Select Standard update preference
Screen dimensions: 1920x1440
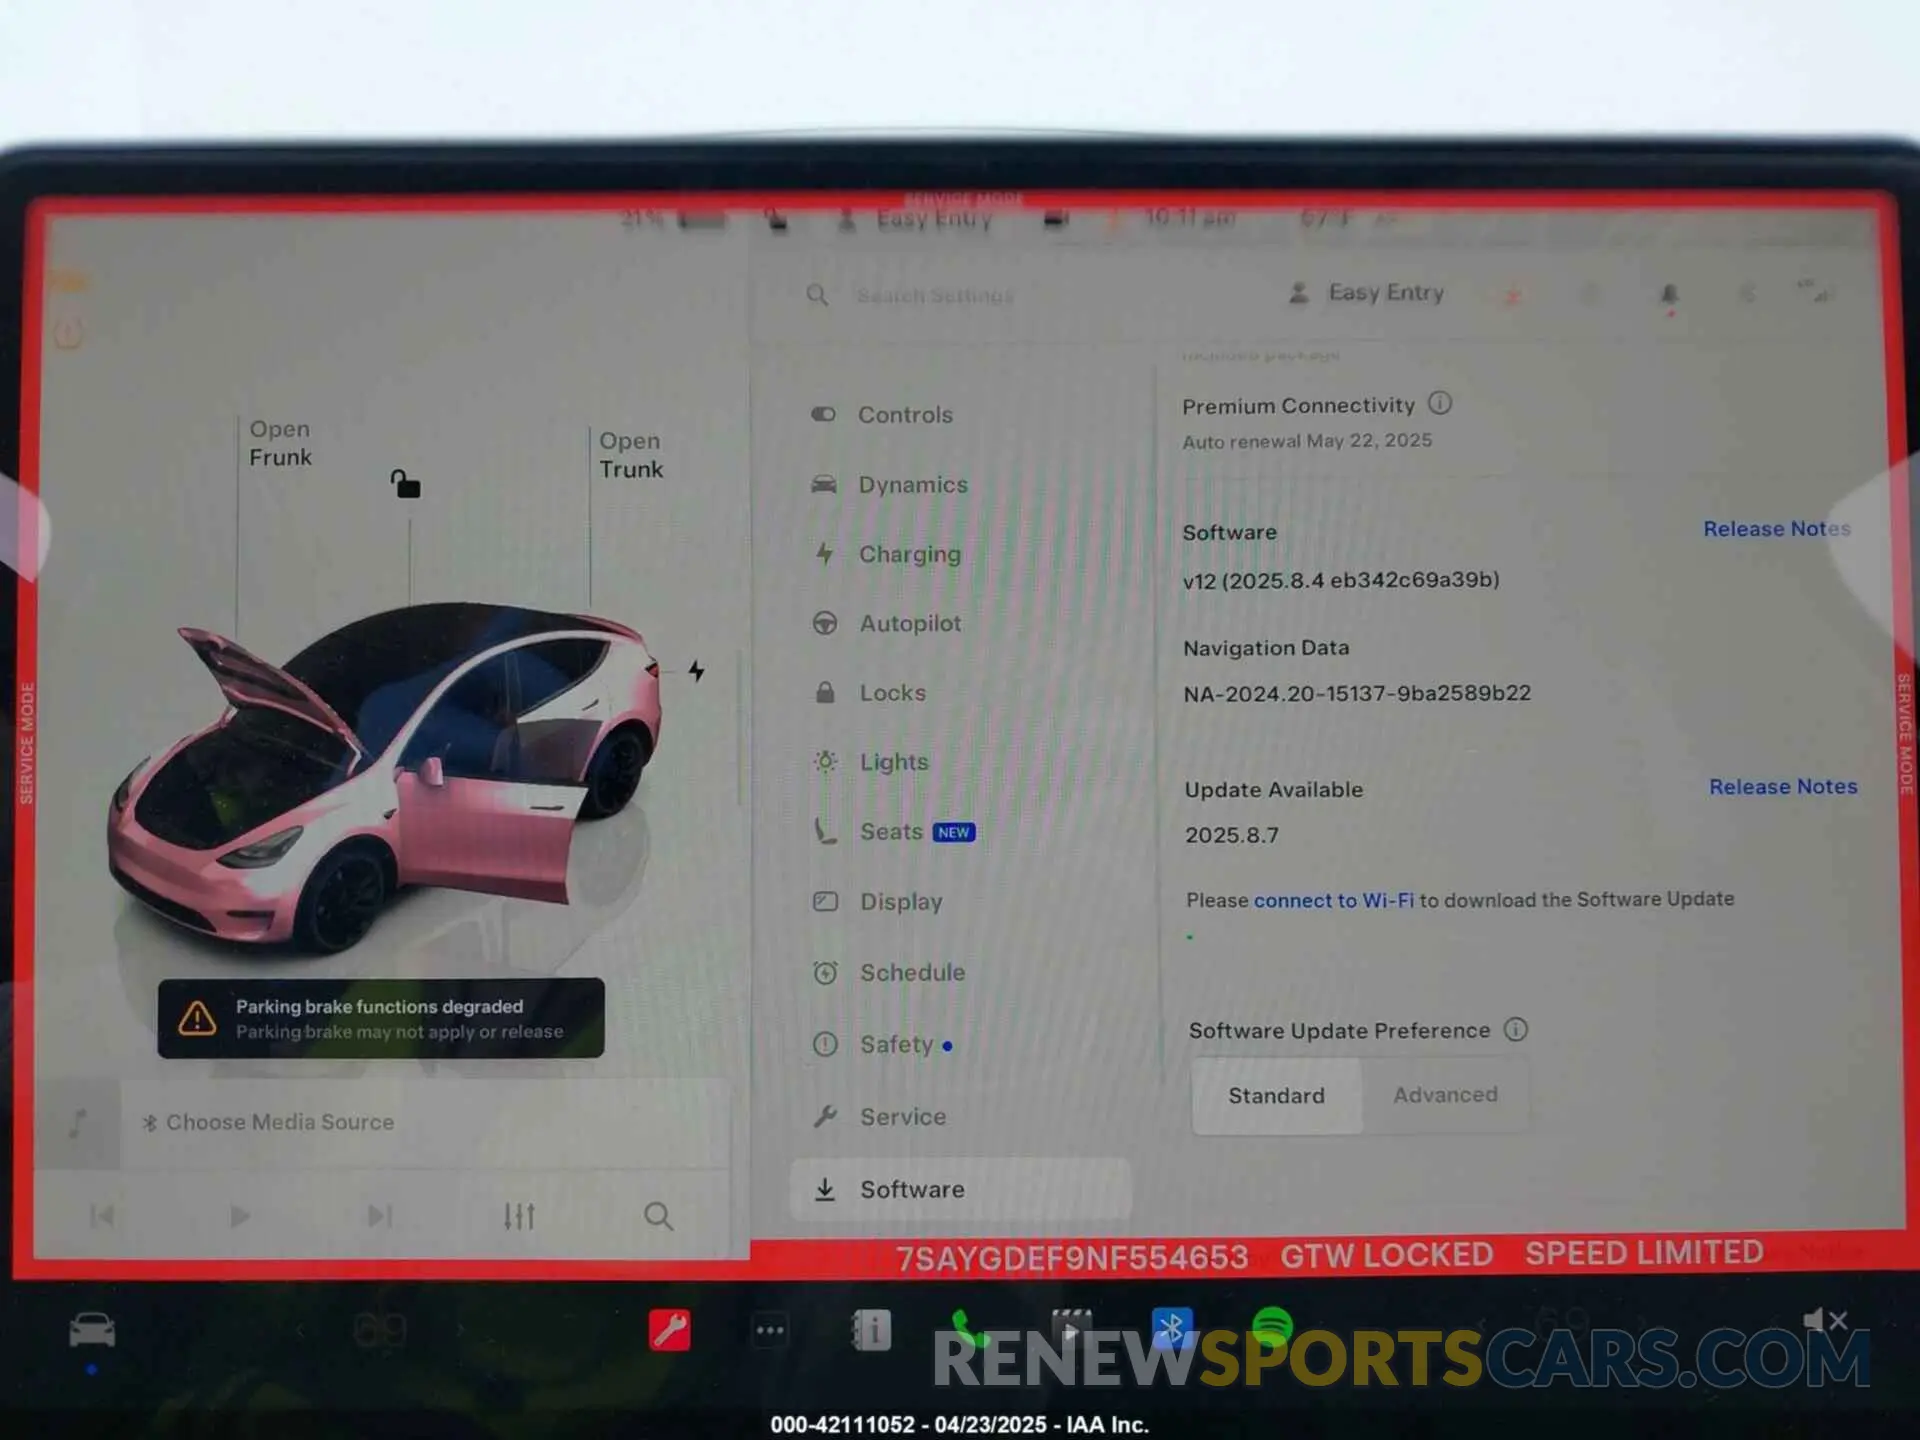(1276, 1096)
